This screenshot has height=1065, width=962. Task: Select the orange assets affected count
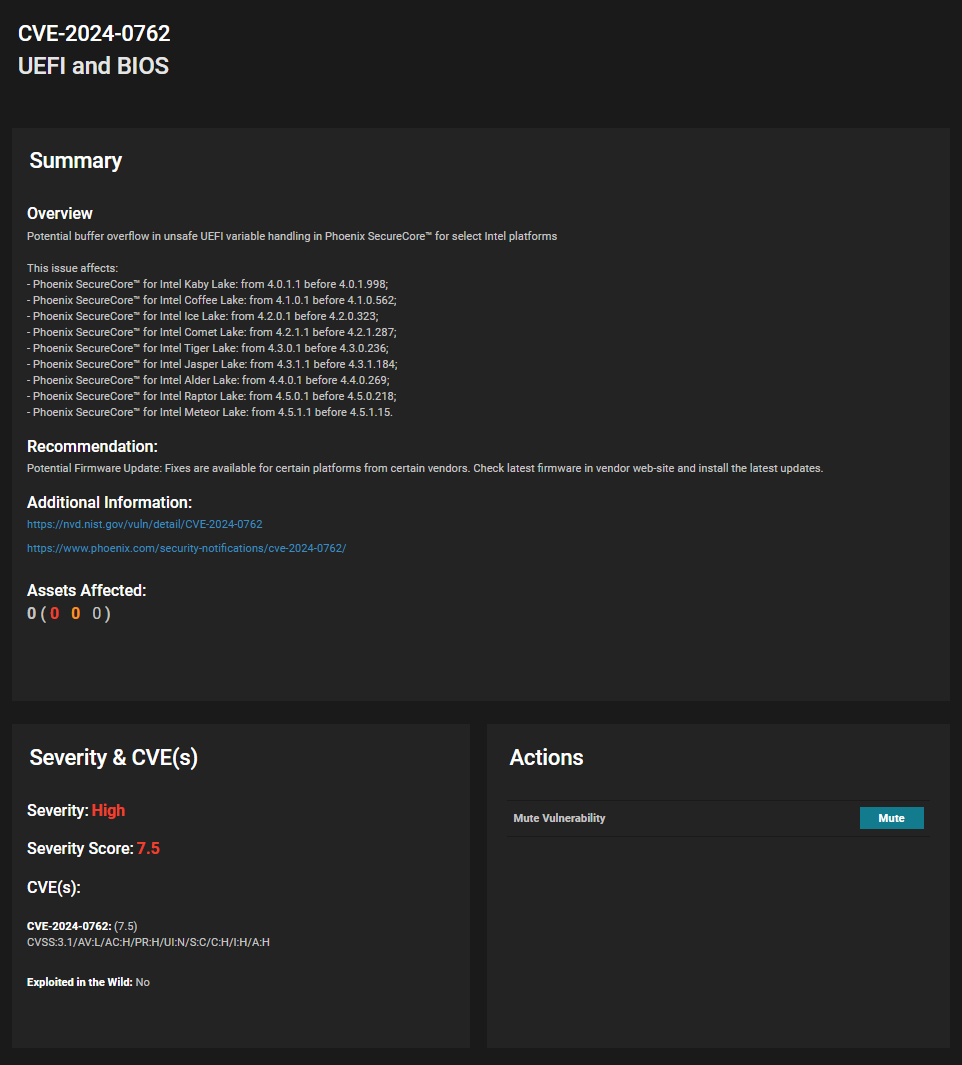coord(75,614)
